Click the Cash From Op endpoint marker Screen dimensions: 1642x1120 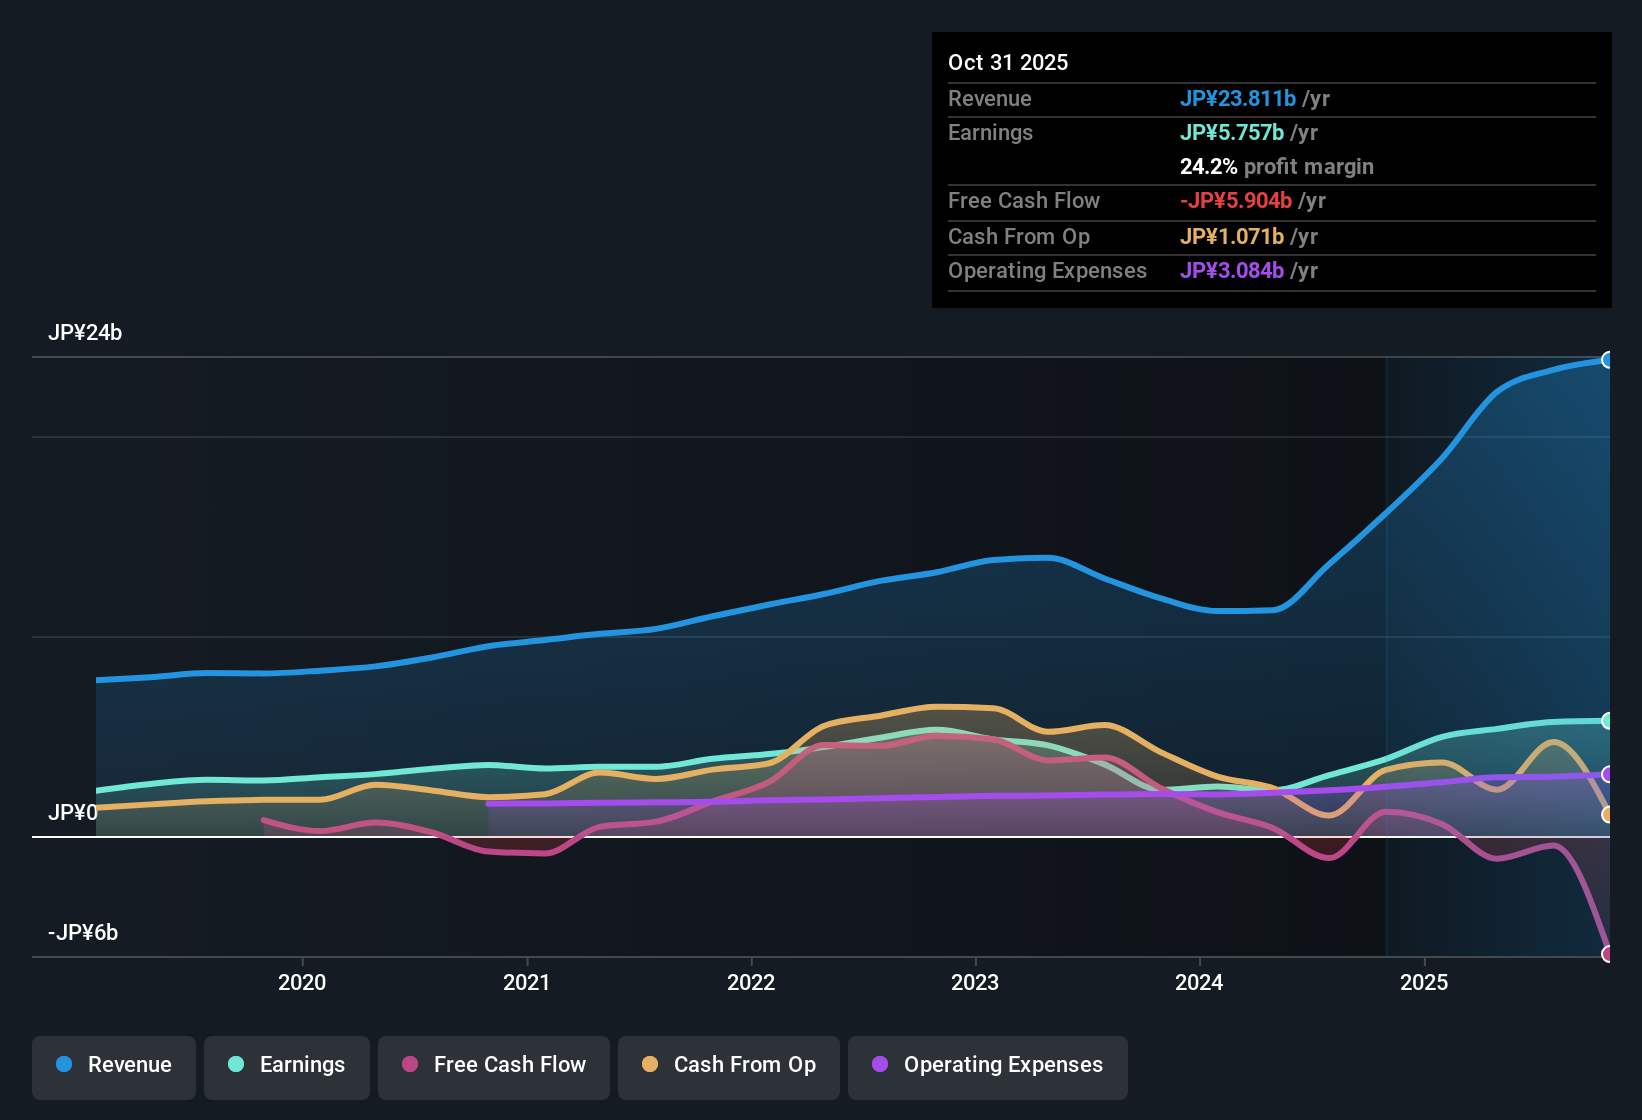tap(1607, 815)
